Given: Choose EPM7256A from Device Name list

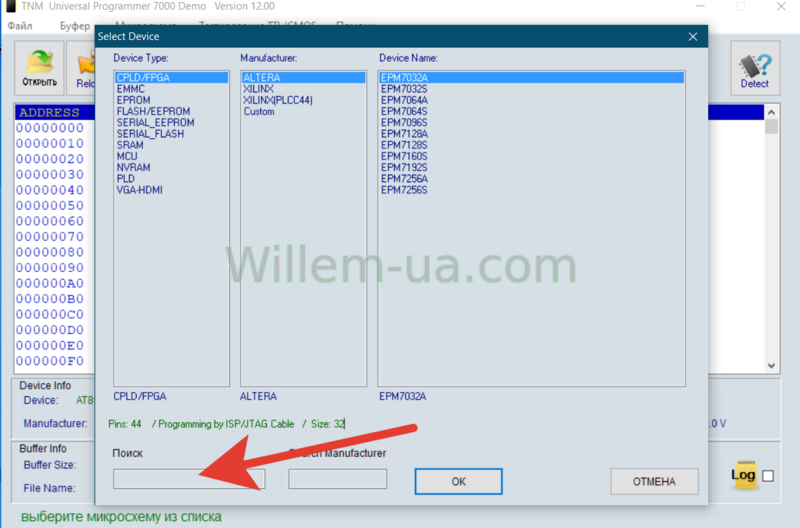Looking at the screenshot, I should [x=404, y=179].
